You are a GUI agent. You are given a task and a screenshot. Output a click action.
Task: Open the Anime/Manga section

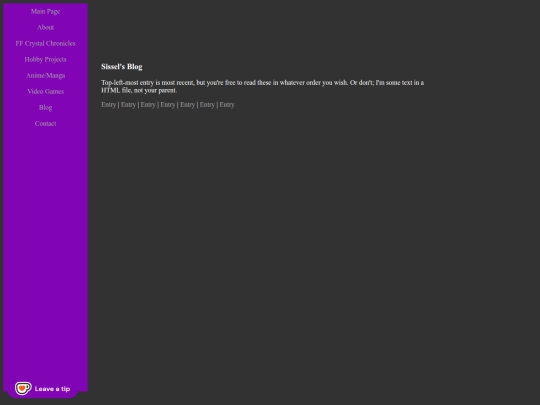[x=45, y=75]
